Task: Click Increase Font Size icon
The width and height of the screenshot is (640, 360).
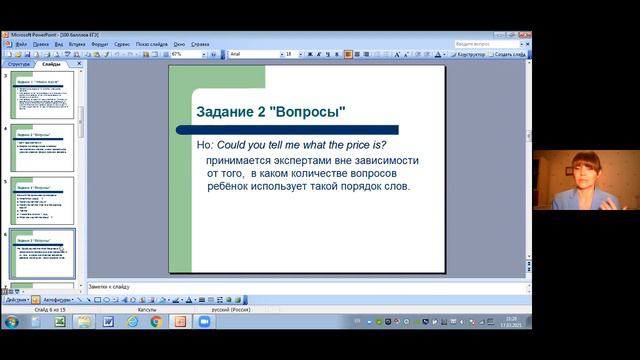Action: pos(397,54)
